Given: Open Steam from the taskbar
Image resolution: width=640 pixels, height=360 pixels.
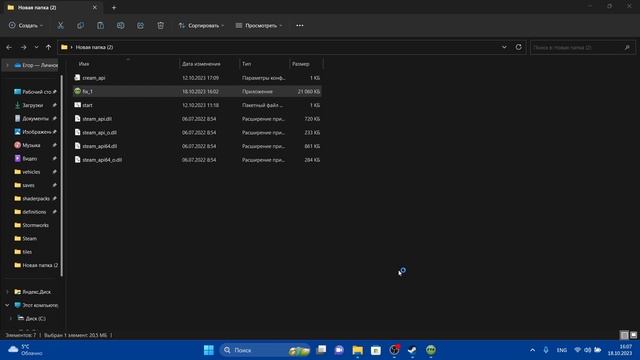Looking at the screenshot, I should coord(412,350).
